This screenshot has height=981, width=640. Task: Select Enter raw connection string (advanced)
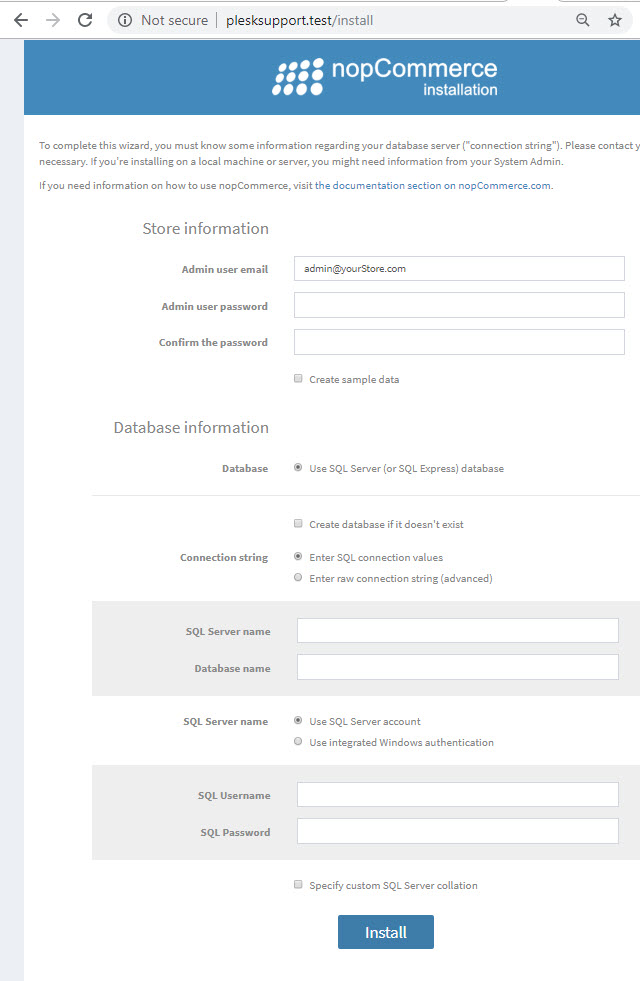(x=298, y=577)
